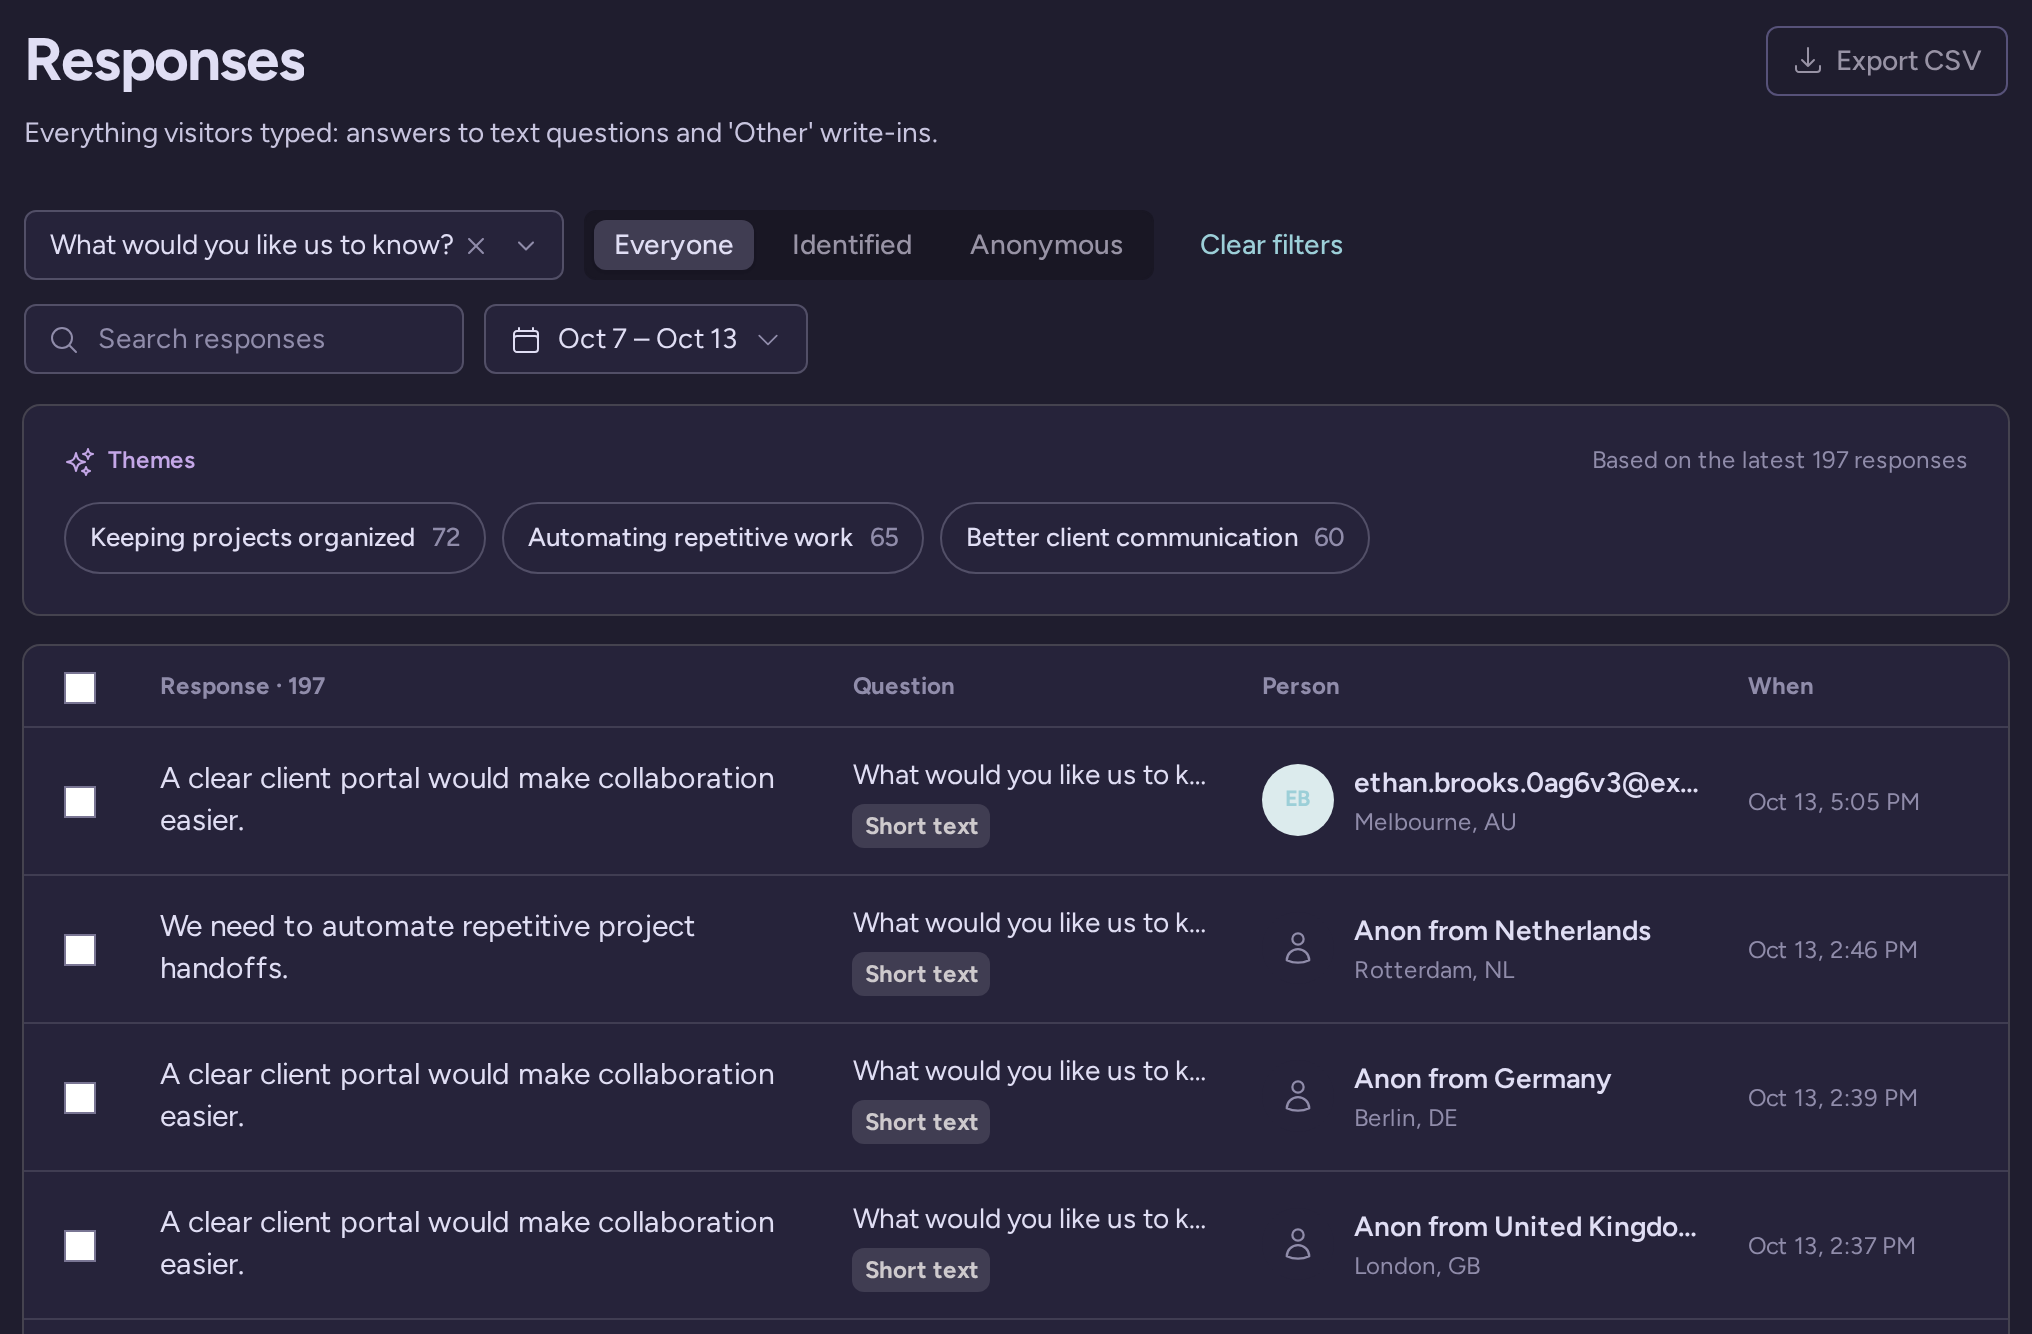Filter by Keeping projects organized theme
Viewport: 2032px width, 1334px height.
275,538
